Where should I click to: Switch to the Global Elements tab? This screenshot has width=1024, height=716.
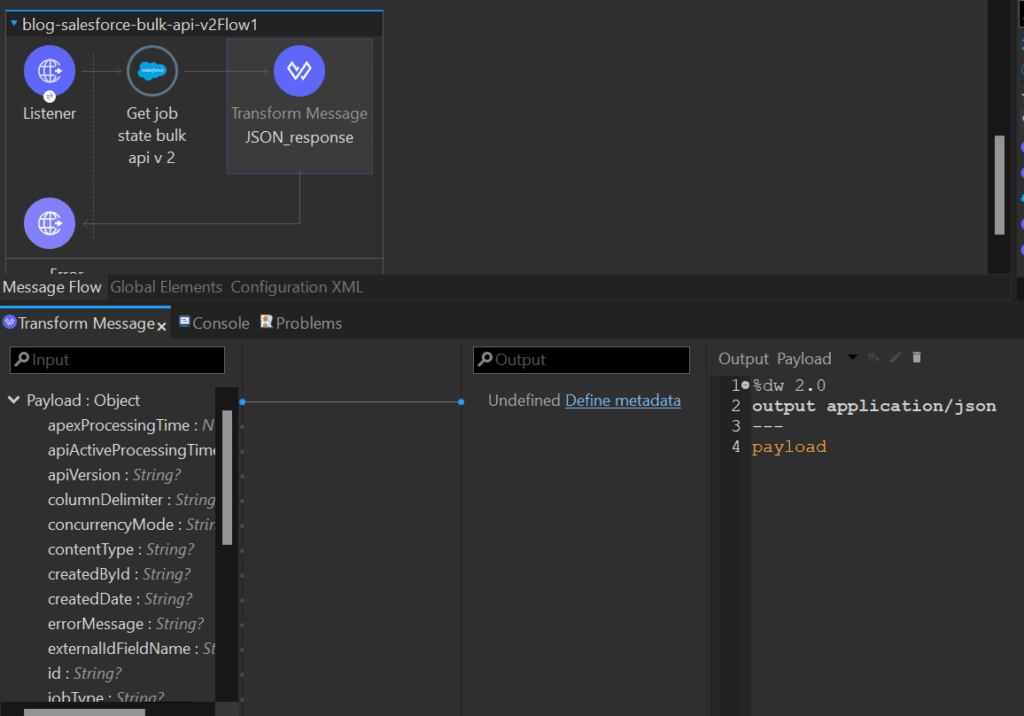(x=165, y=287)
